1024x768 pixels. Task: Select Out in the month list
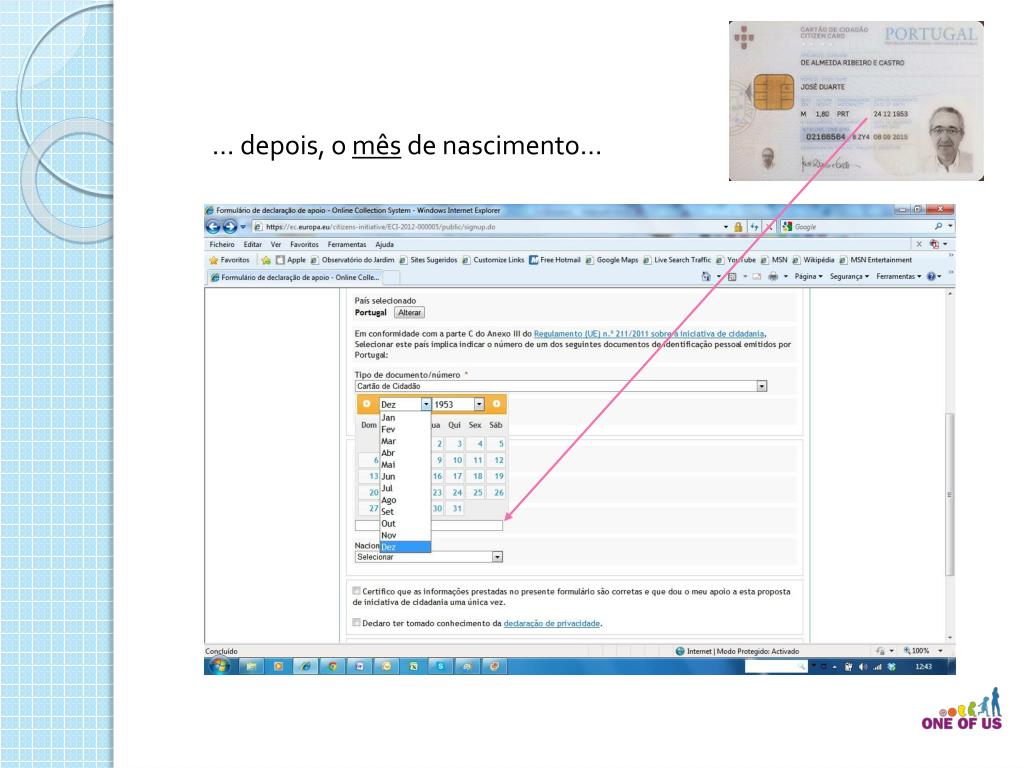click(x=405, y=524)
